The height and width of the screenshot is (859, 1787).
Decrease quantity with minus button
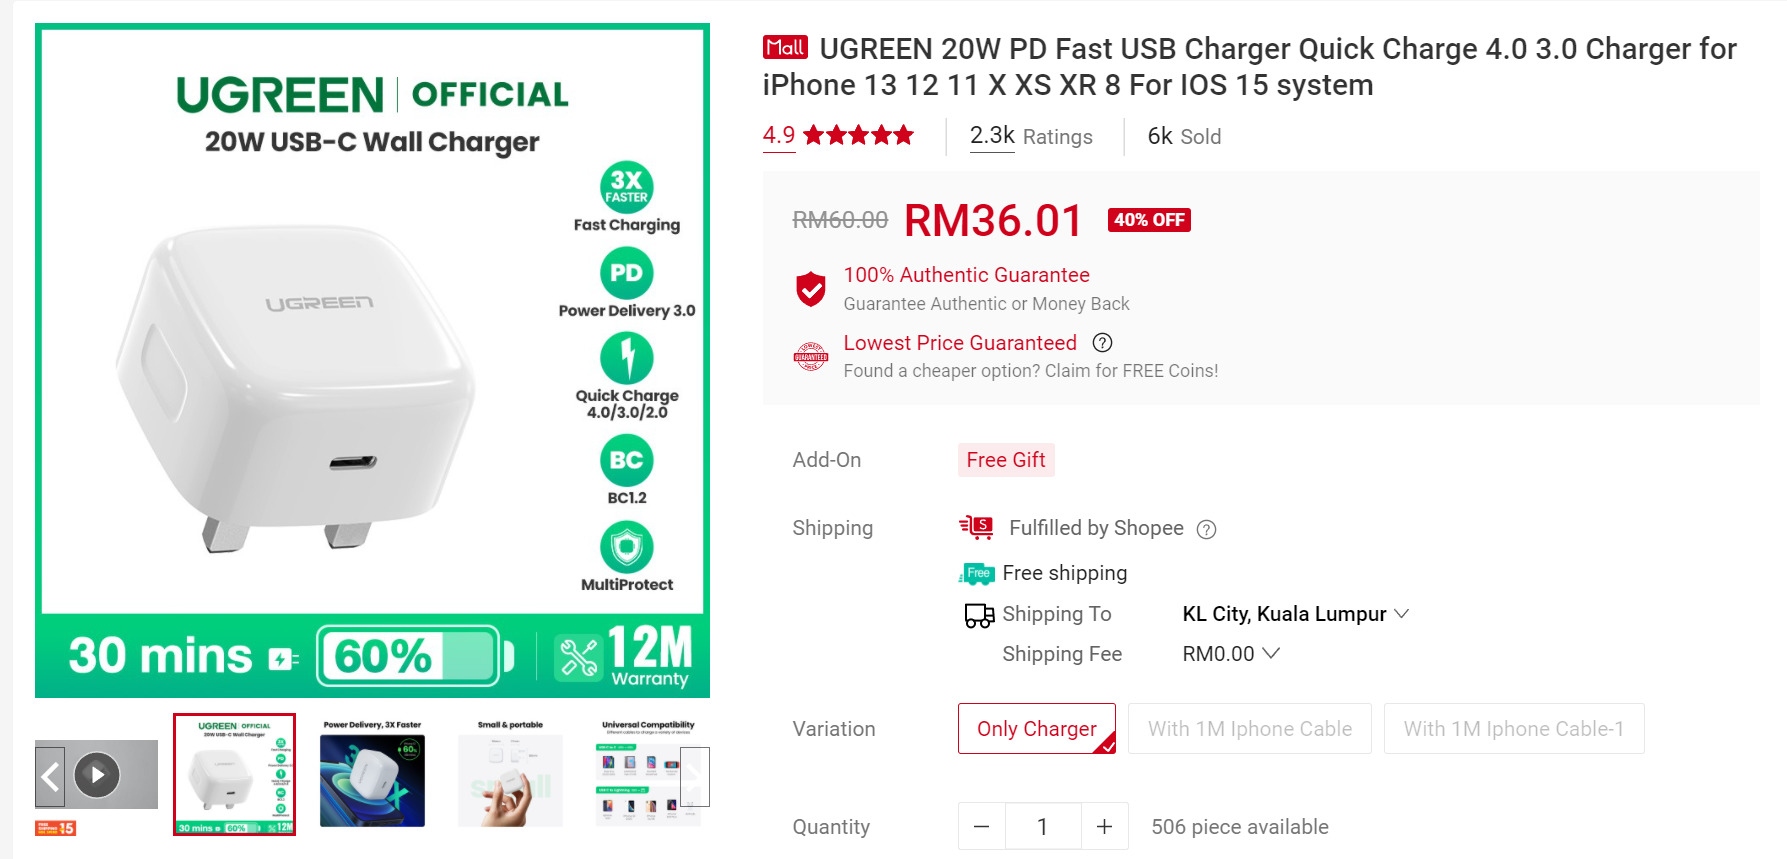point(982,826)
